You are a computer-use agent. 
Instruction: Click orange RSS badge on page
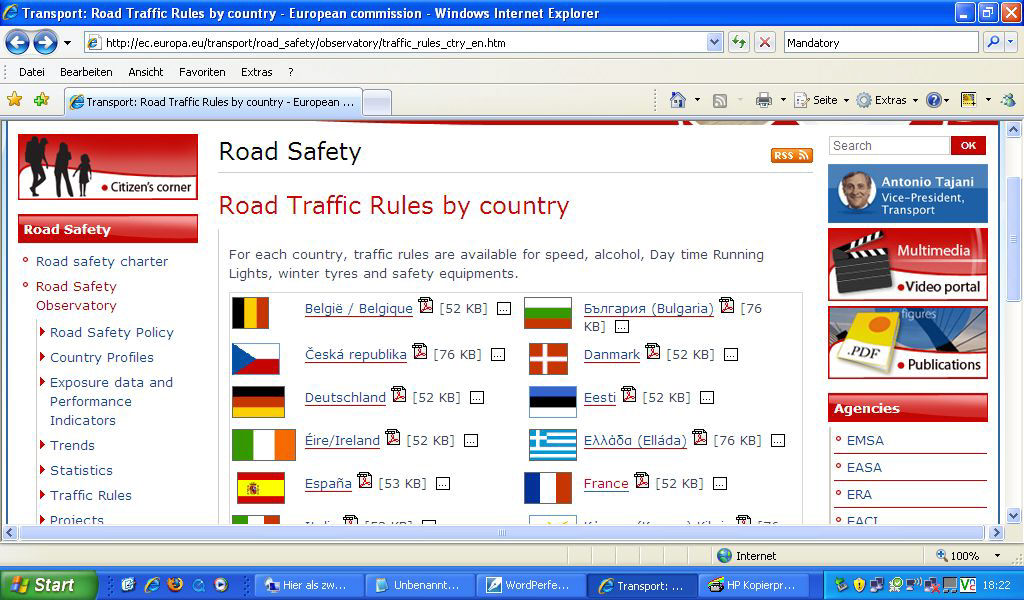(792, 155)
